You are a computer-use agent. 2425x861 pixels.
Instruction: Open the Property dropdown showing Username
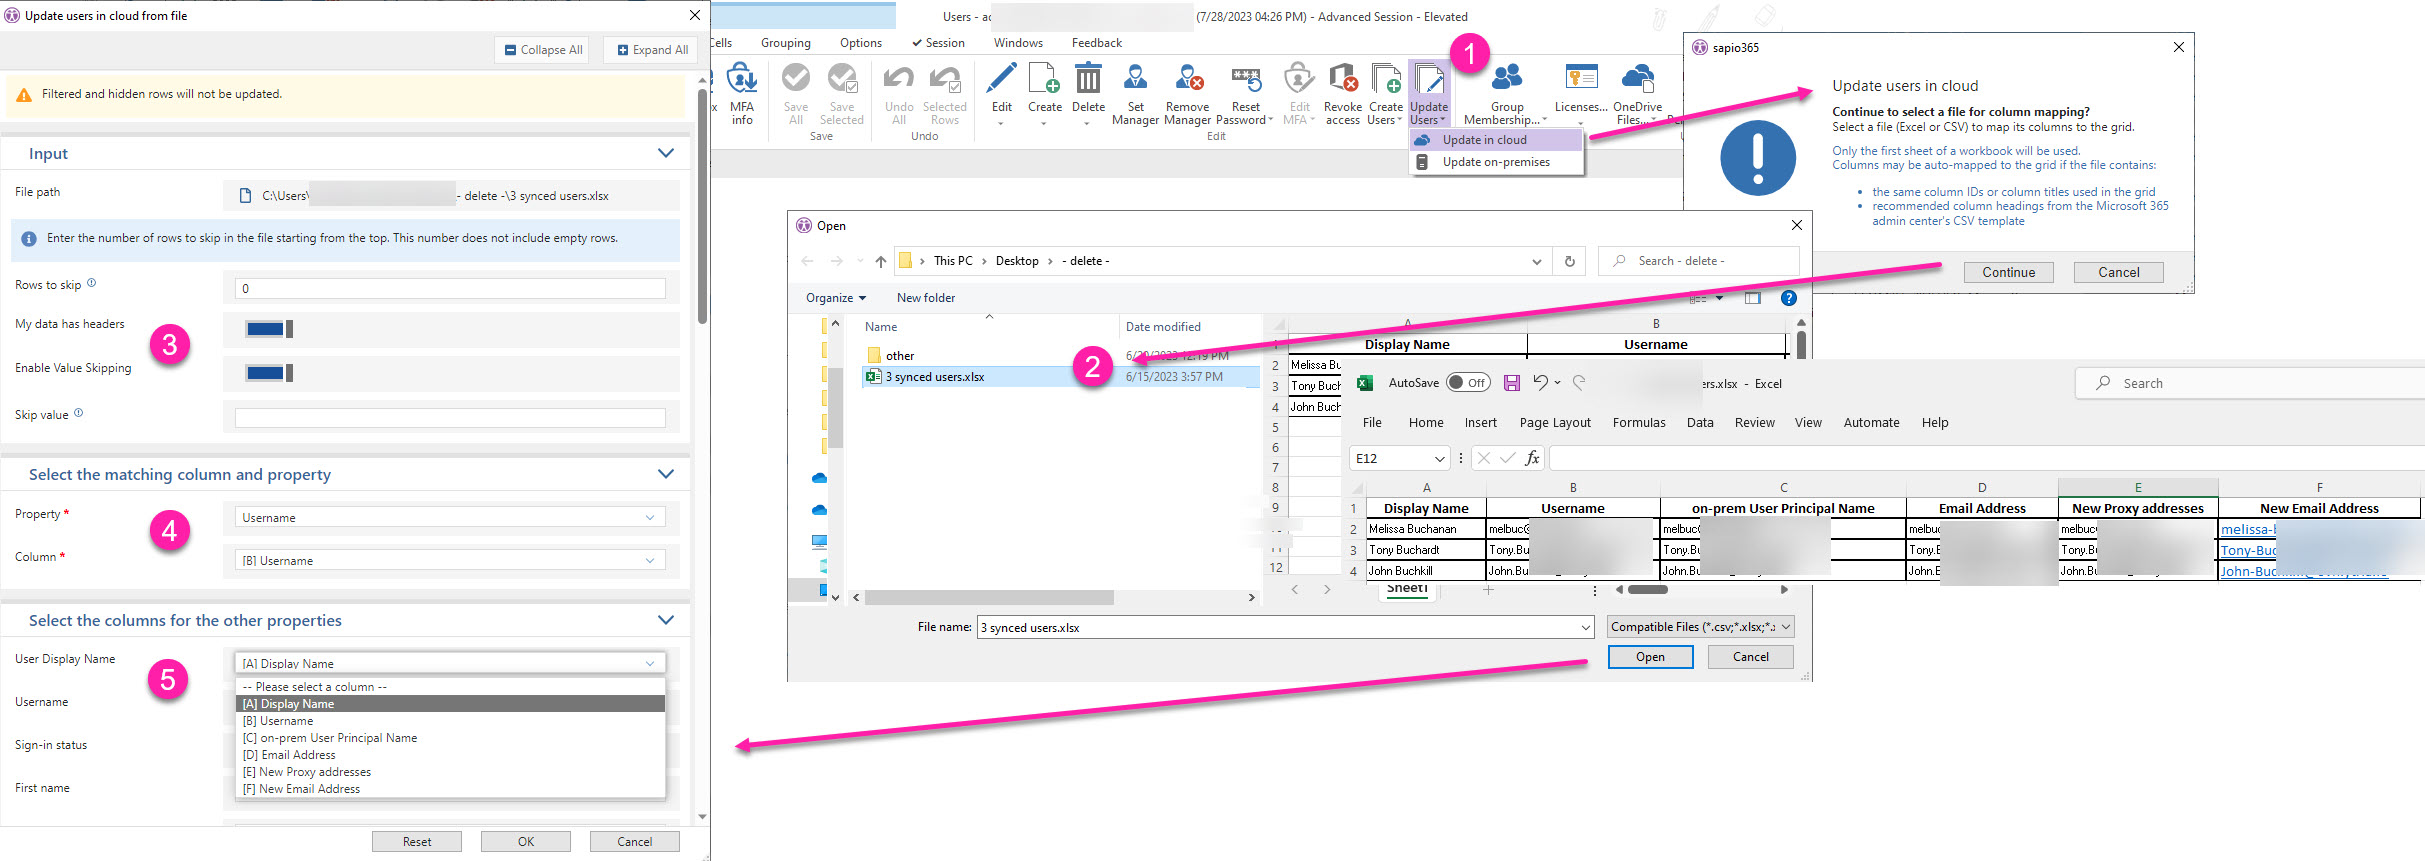tap(449, 518)
